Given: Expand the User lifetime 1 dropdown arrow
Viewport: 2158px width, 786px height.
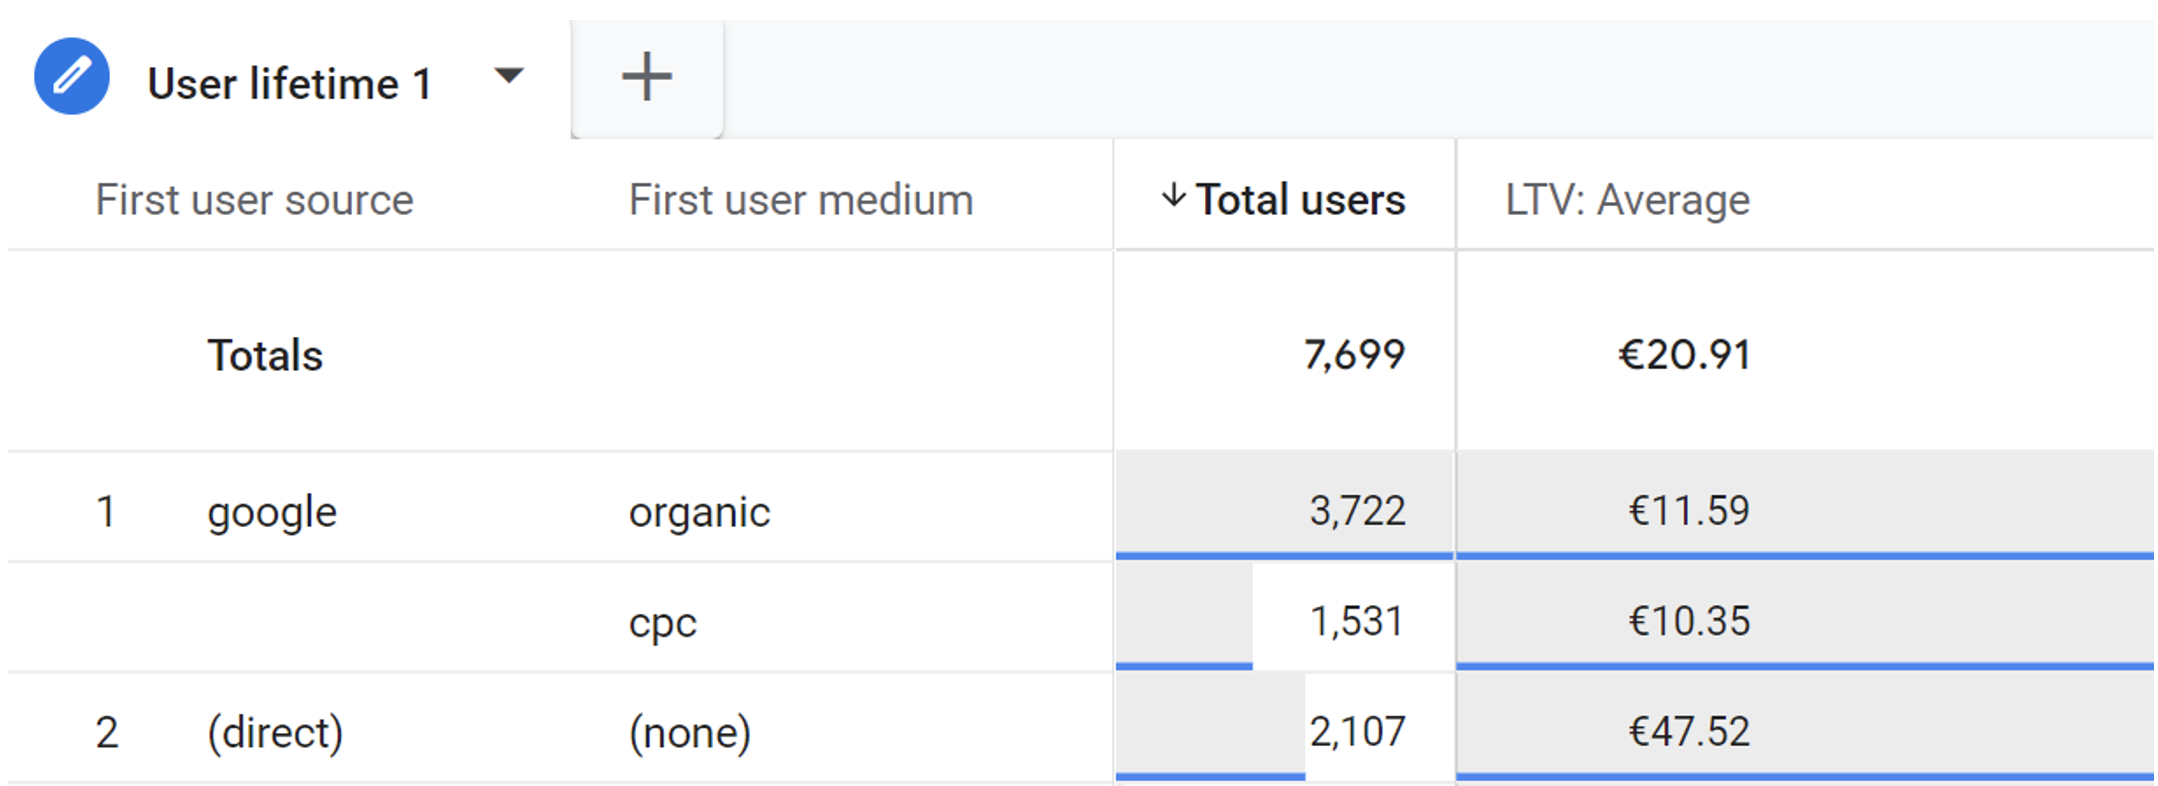Looking at the screenshot, I should (509, 76).
